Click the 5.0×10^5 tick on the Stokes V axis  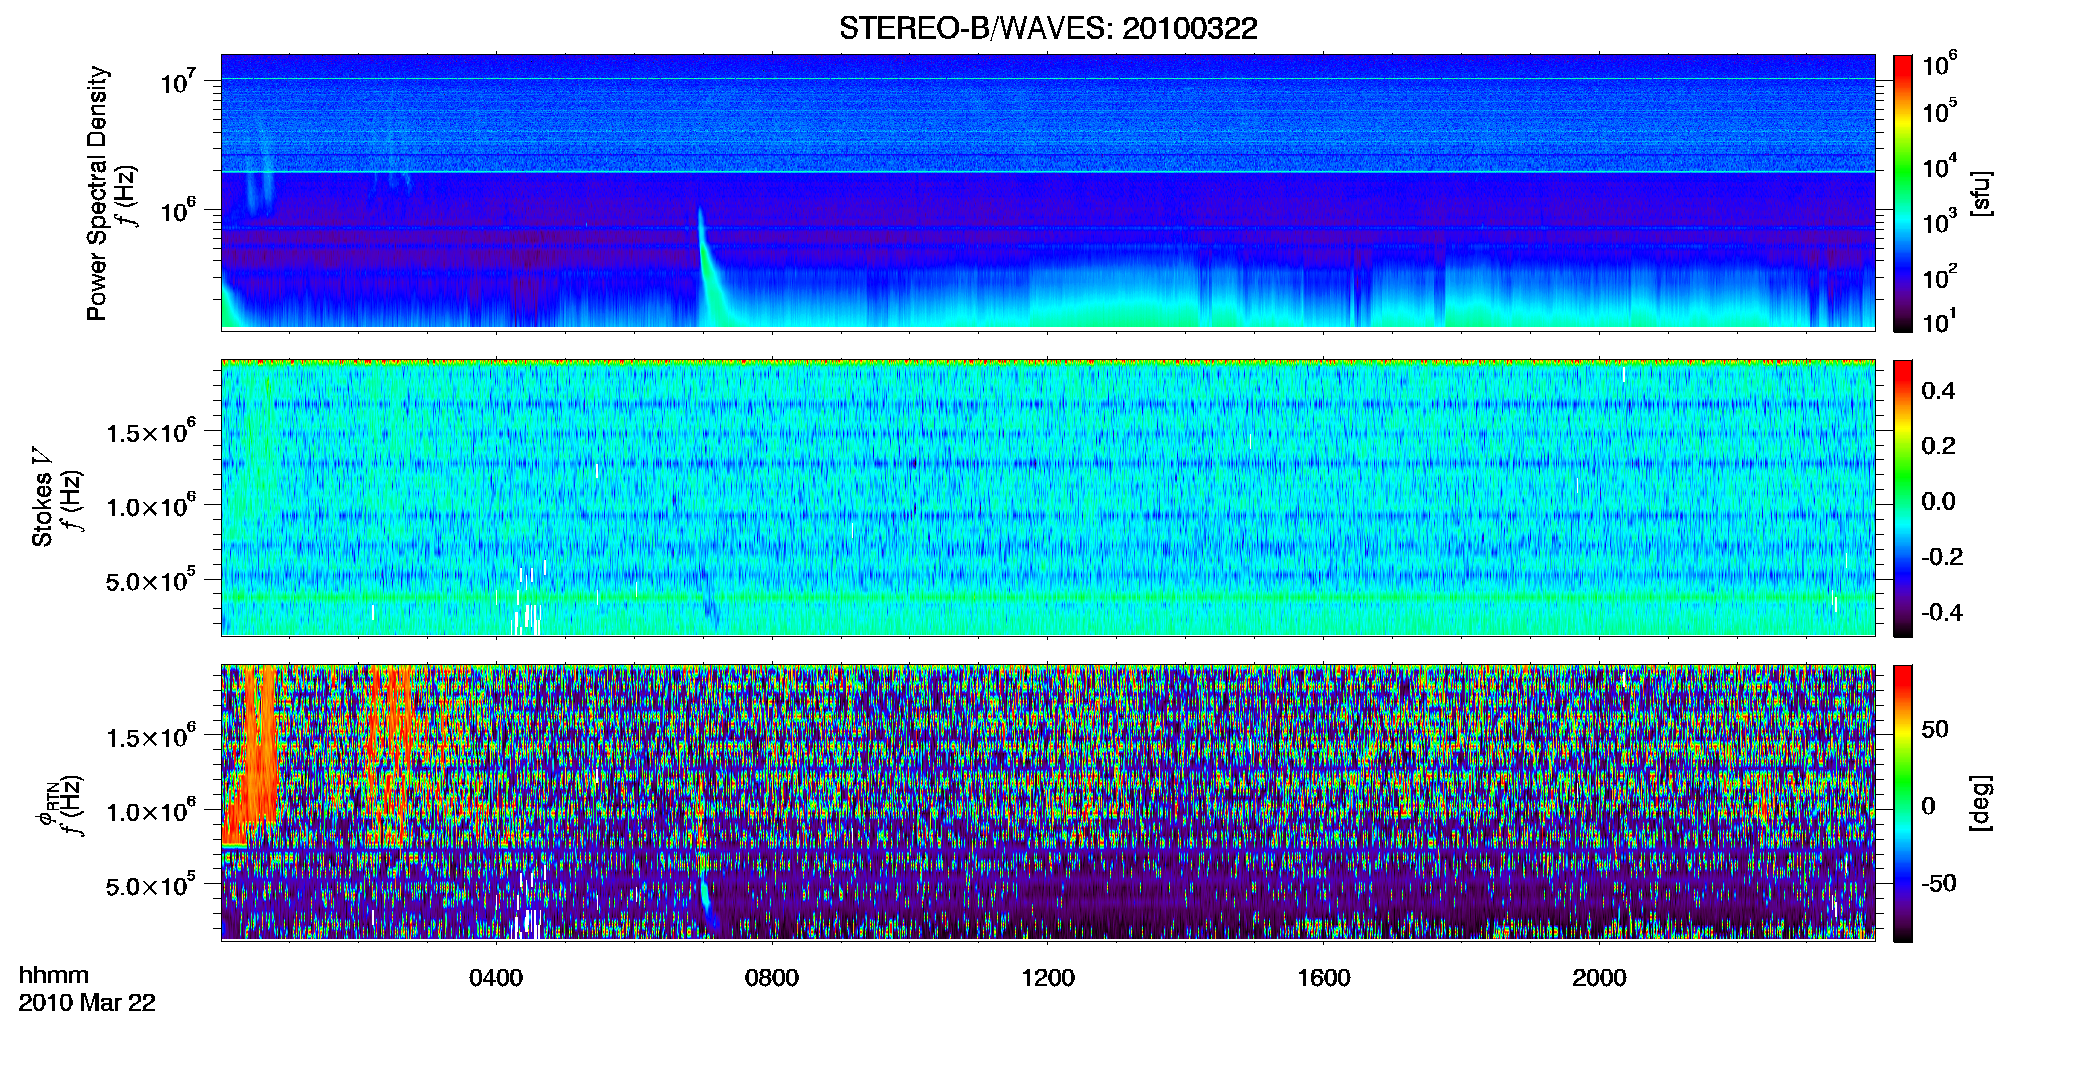tap(151, 580)
